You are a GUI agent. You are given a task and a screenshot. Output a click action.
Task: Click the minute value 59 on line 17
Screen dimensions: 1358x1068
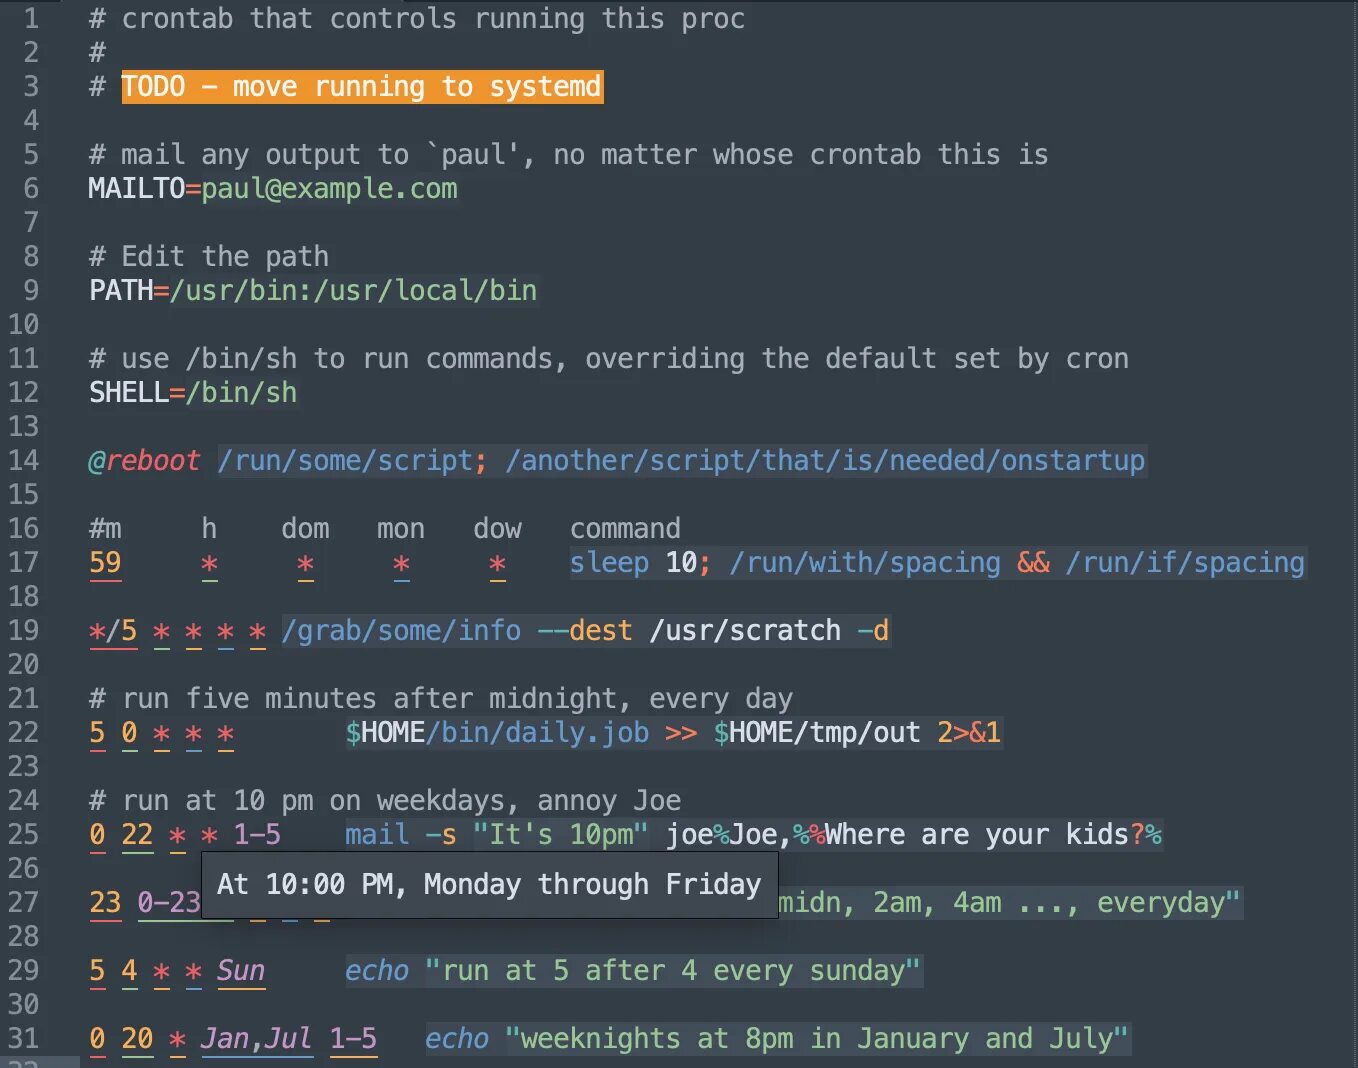point(105,563)
